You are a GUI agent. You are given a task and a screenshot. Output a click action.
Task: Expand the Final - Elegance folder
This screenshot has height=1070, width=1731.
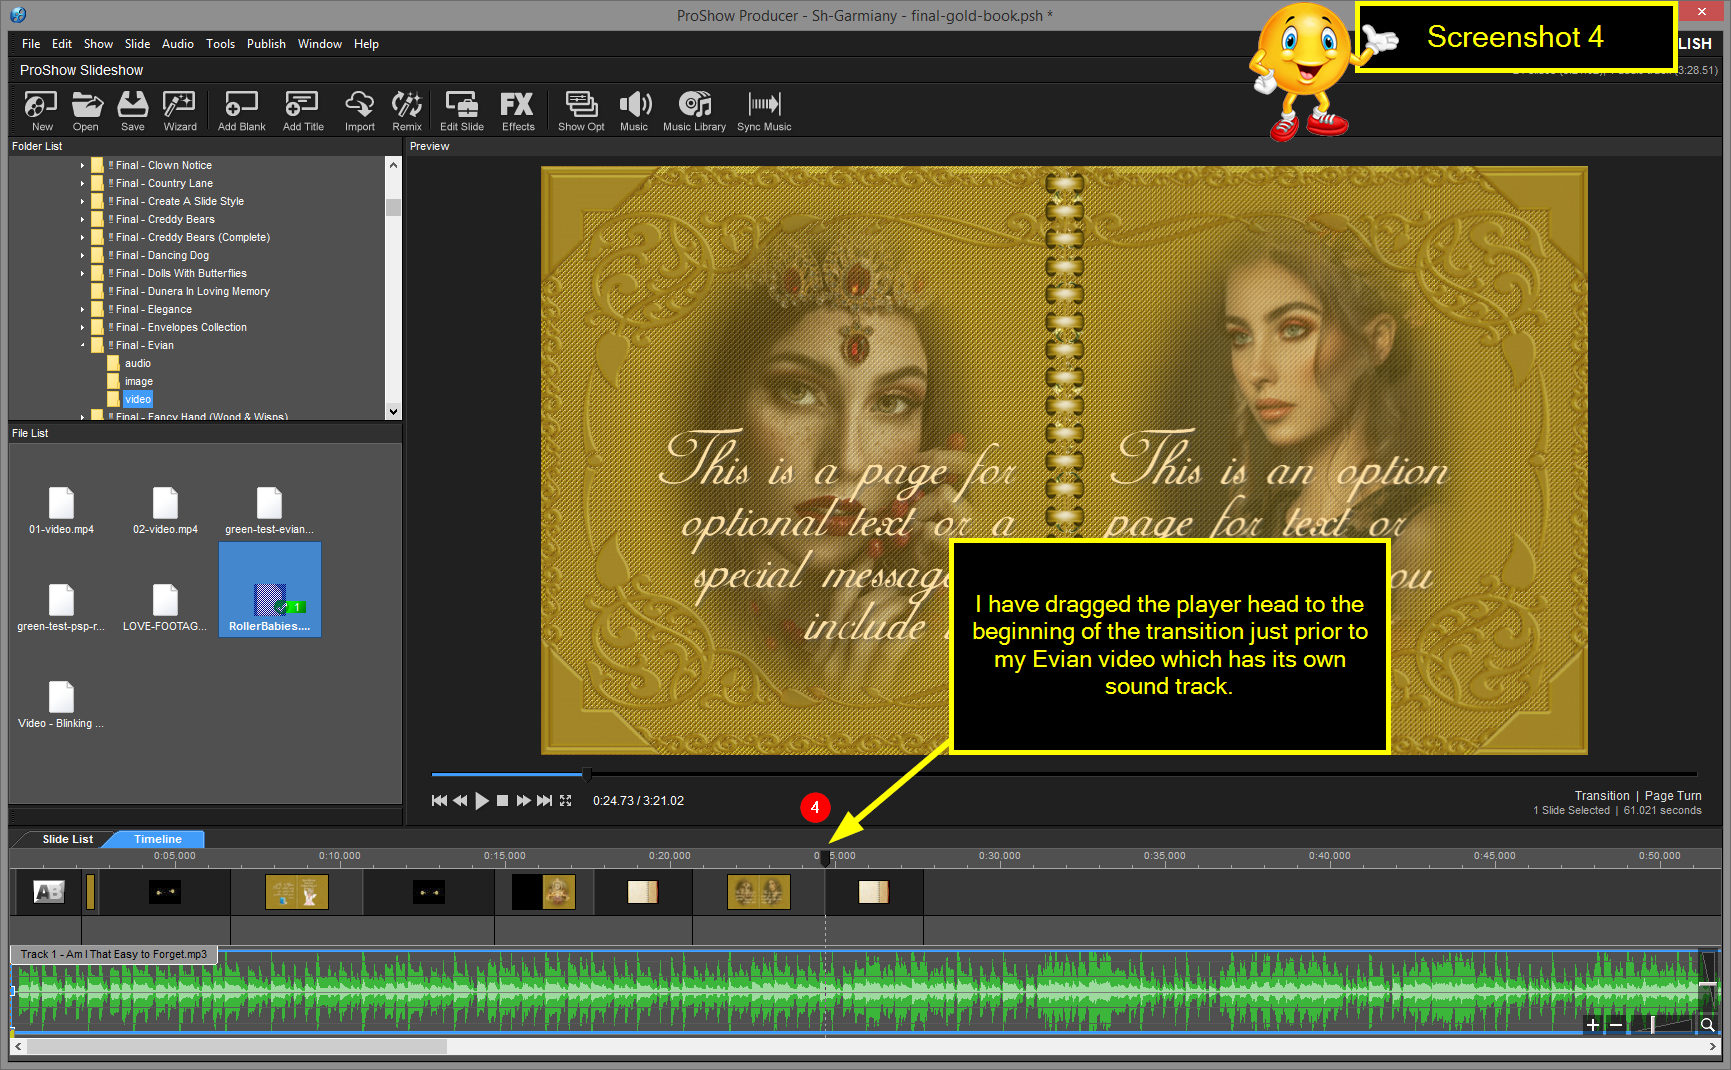(x=83, y=310)
